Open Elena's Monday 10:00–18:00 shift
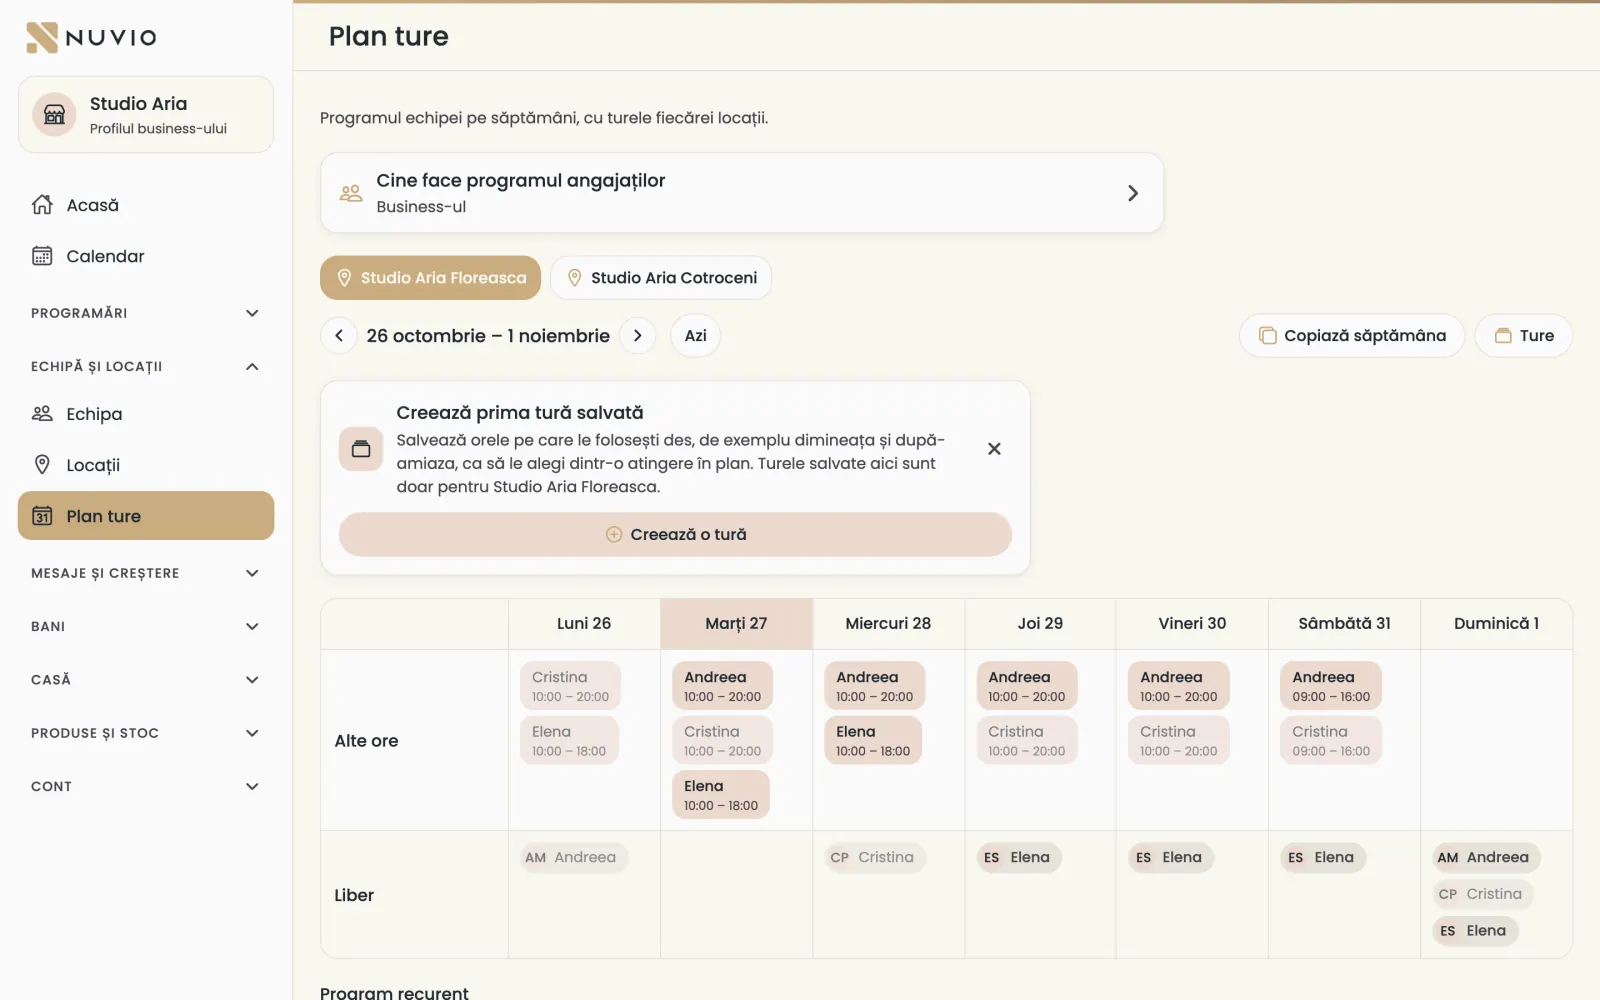The height and width of the screenshot is (1000, 1600). 569,740
